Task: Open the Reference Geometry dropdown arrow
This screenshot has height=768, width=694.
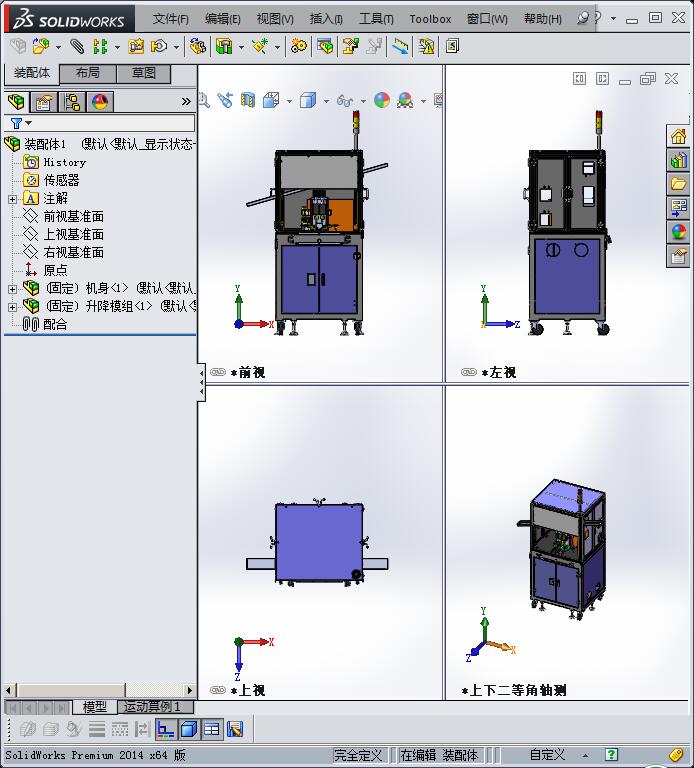Action: [277, 48]
